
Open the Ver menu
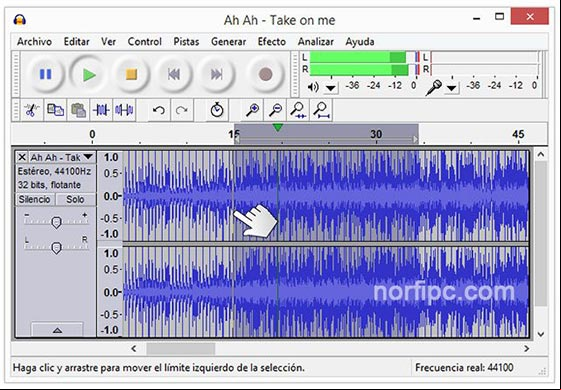(x=108, y=42)
